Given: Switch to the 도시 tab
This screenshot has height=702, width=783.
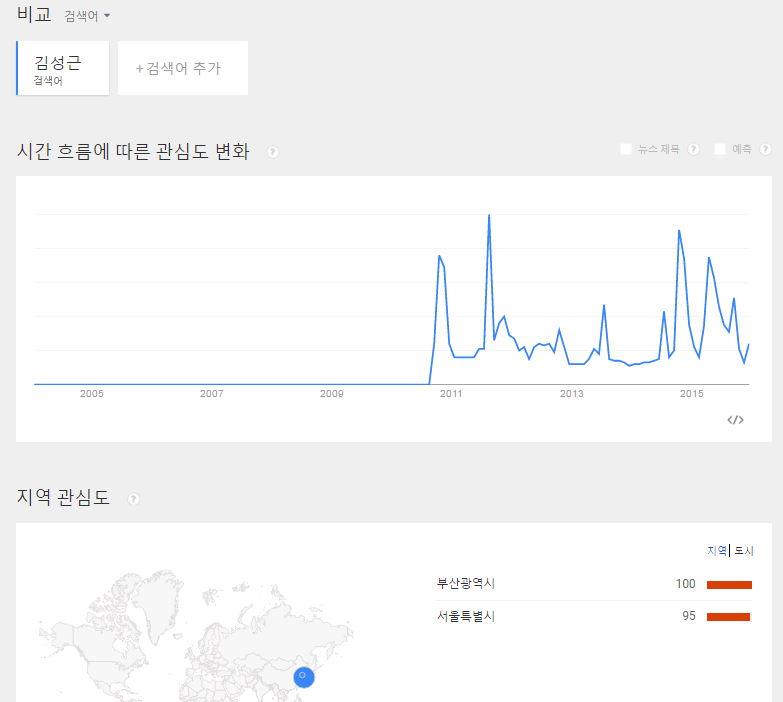Looking at the screenshot, I should coord(744,551).
